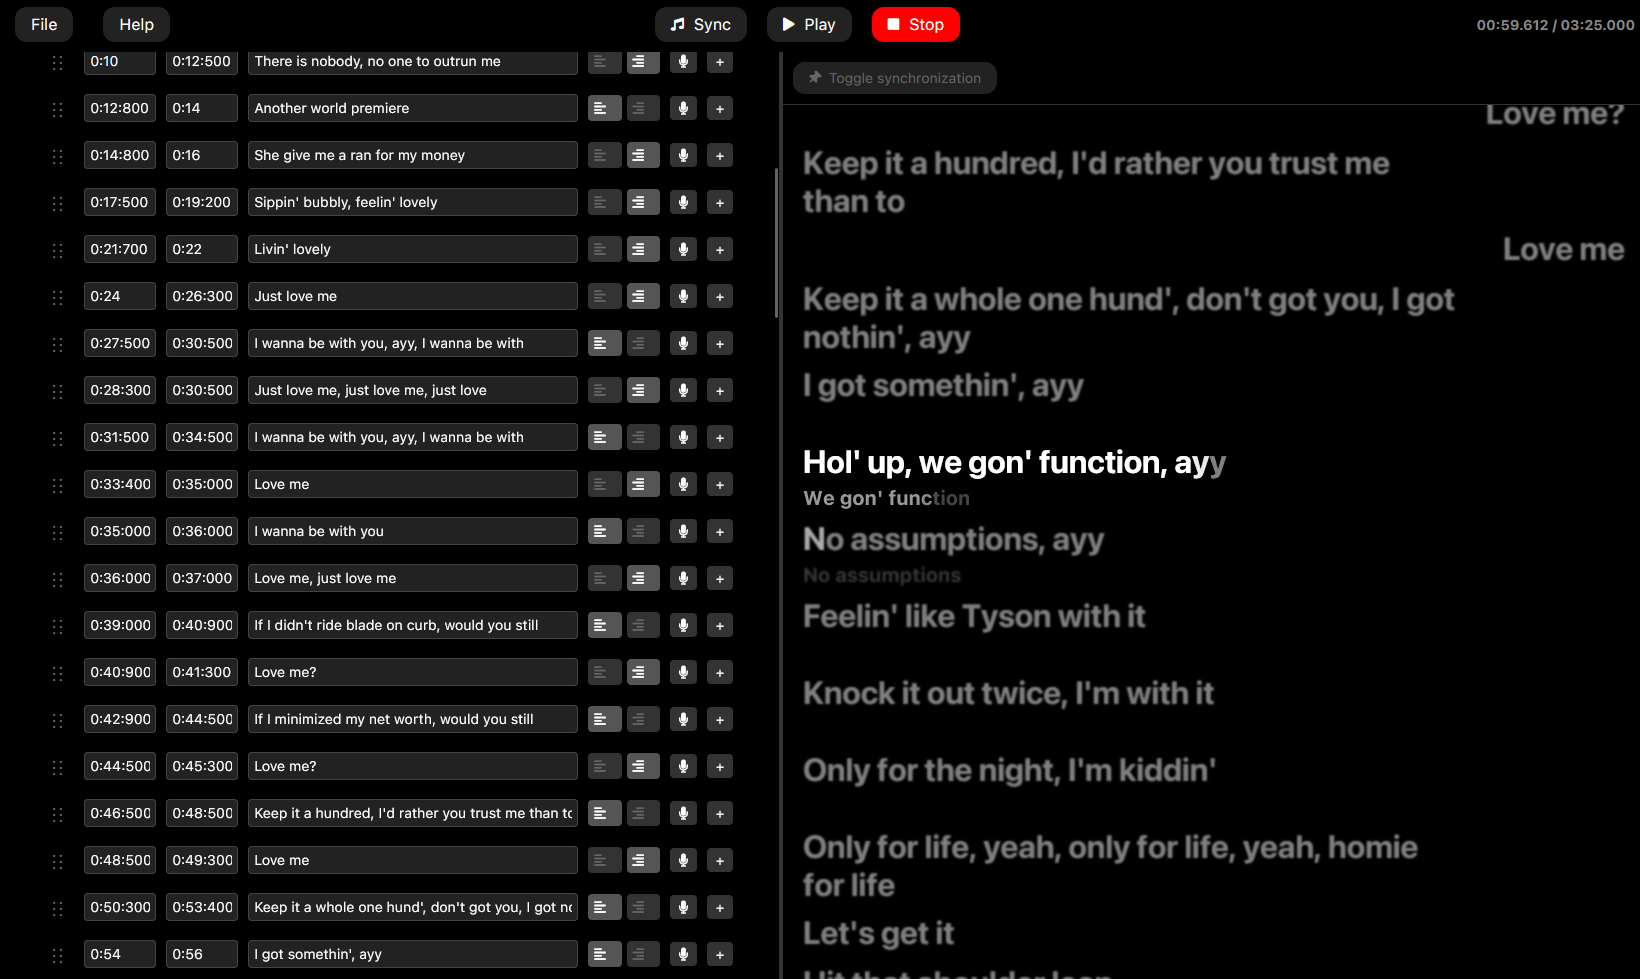This screenshot has width=1640, height=979.
Task: Click microphone on 'Just love me, just love me, just love' row
Action: 683,390
